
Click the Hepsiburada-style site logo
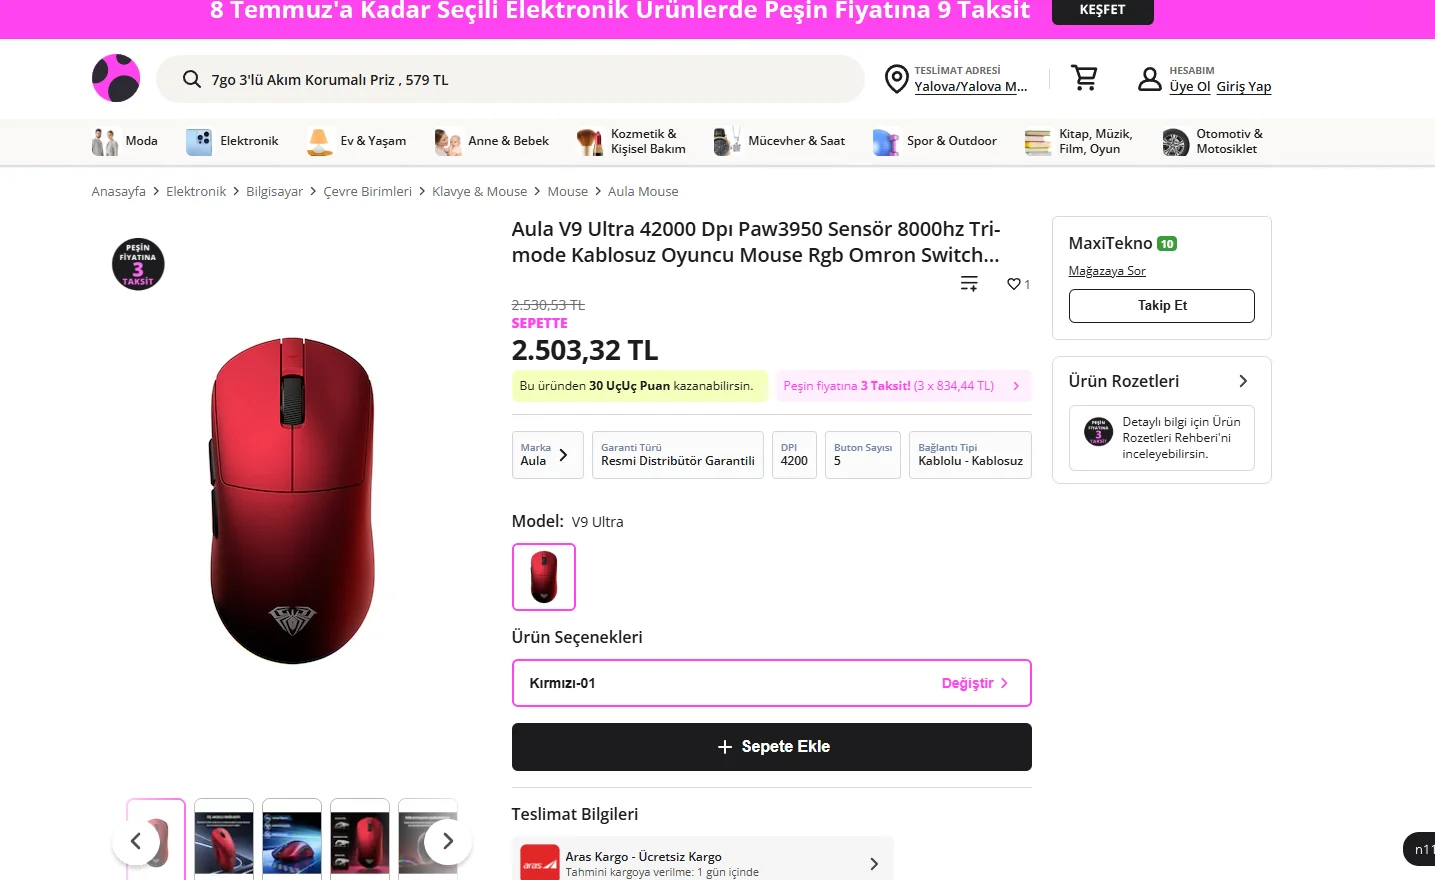(116, 78)
